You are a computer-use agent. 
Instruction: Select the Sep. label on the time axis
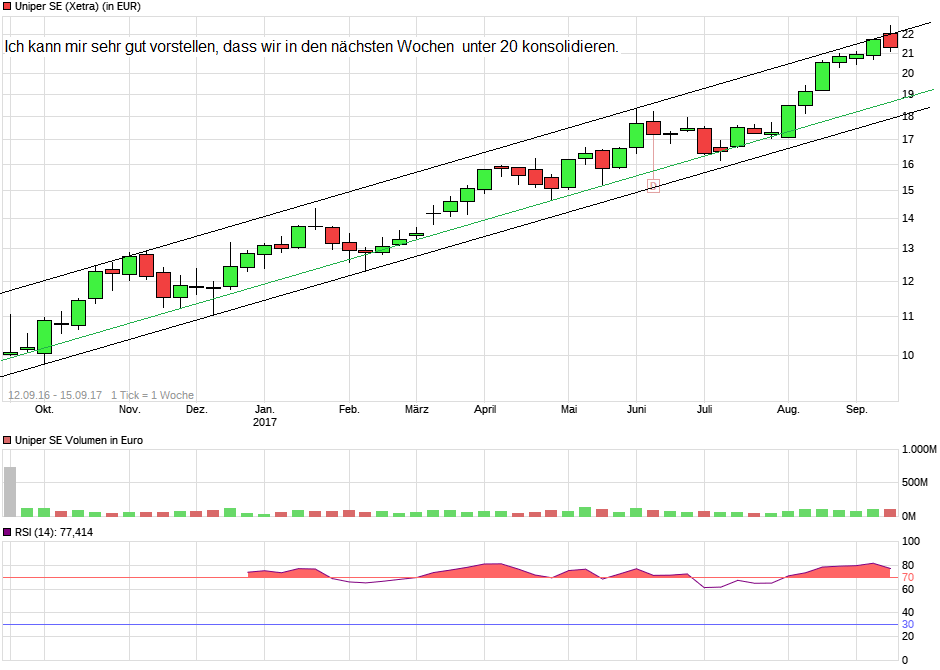pyautogui.click(x=857, y=409)
